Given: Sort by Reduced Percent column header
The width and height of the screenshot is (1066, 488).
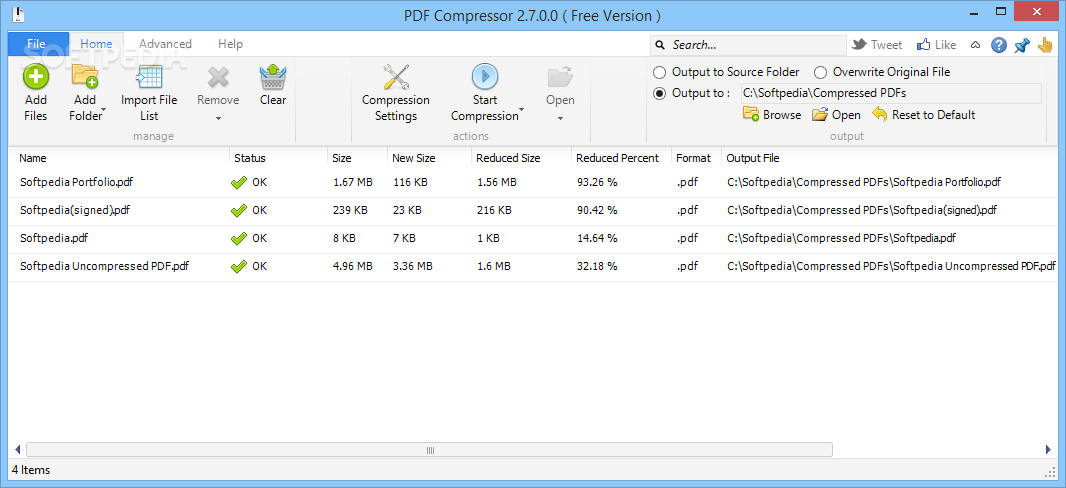Looking at the screenshot, I should pyautogui.click(x=617, y=158).
